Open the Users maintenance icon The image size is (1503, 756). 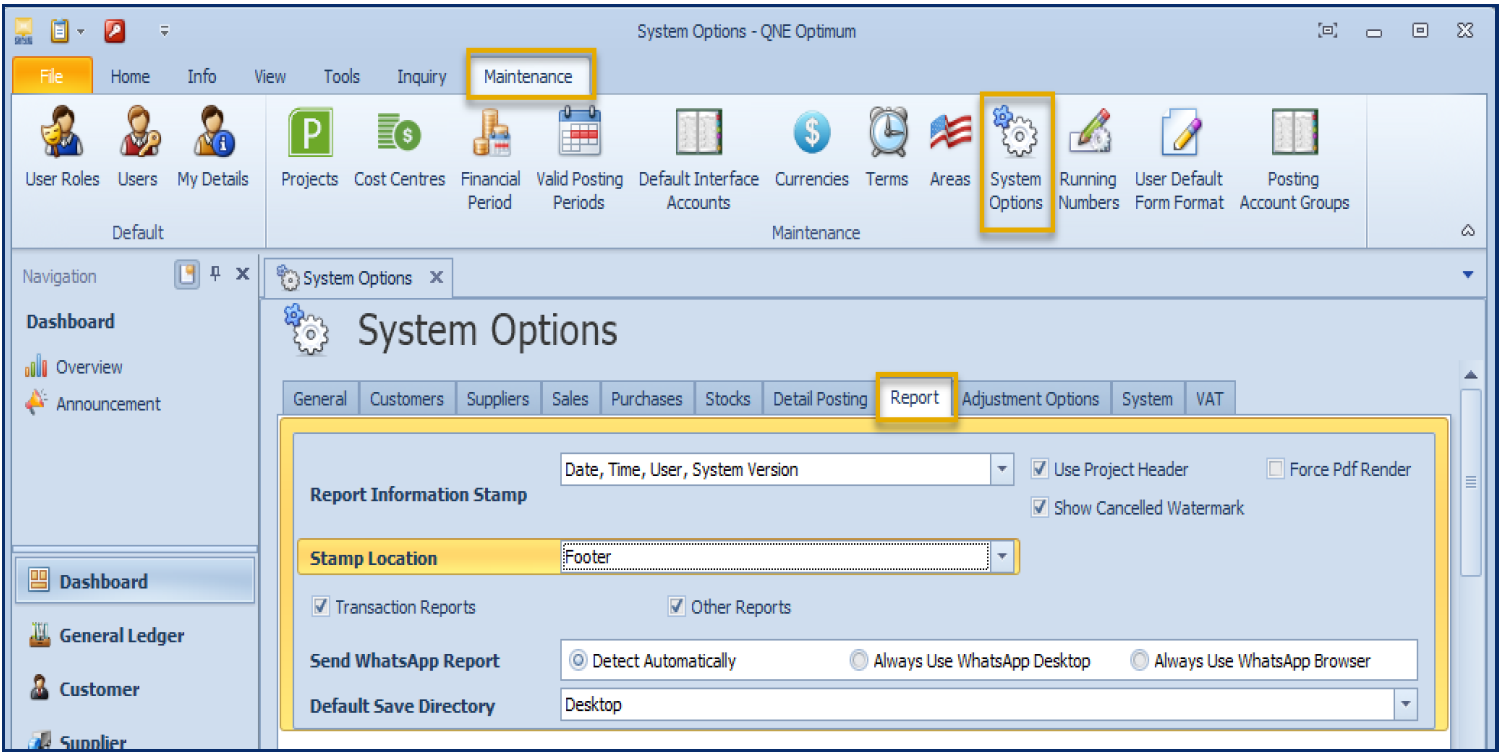(x=137, y=148)
